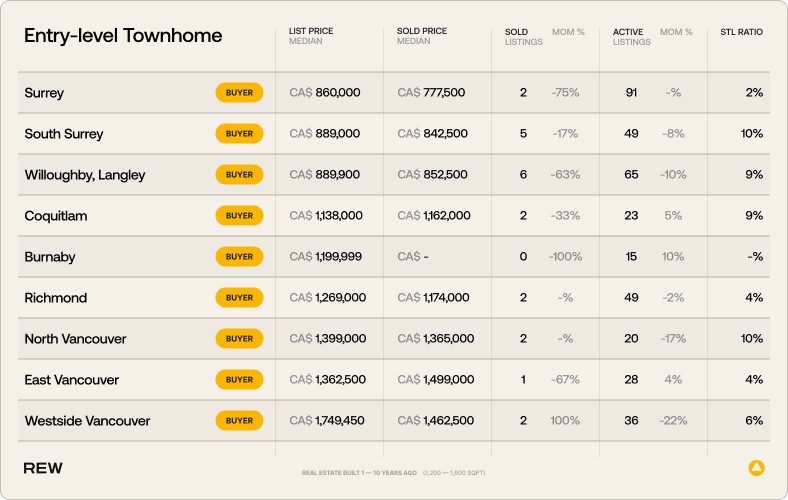Click the Entry-level Townhome title
The width and height of the screenshot is (788, 500).
(x=123, y=36)
